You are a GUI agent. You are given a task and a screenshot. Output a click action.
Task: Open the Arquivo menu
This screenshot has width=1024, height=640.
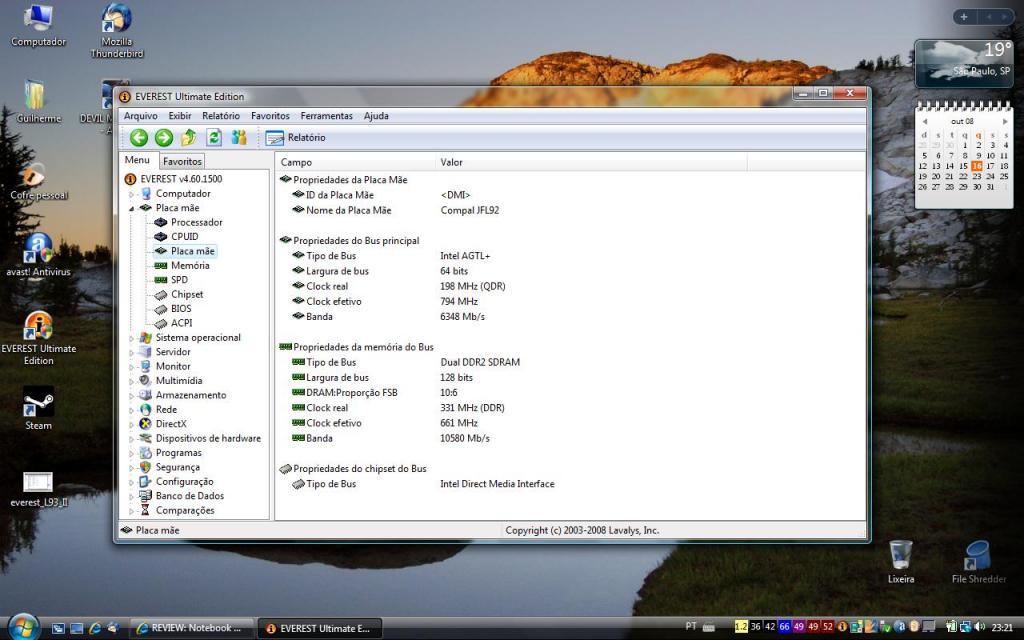tap(140, 116)
